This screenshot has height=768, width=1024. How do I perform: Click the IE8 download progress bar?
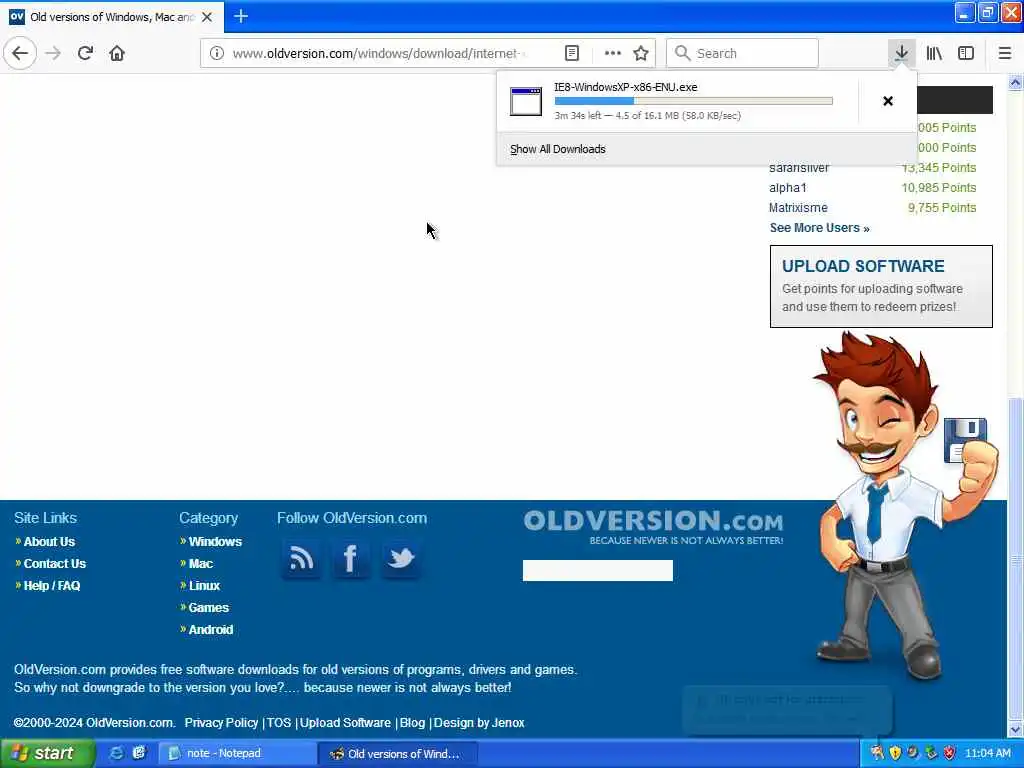[693, 101]
